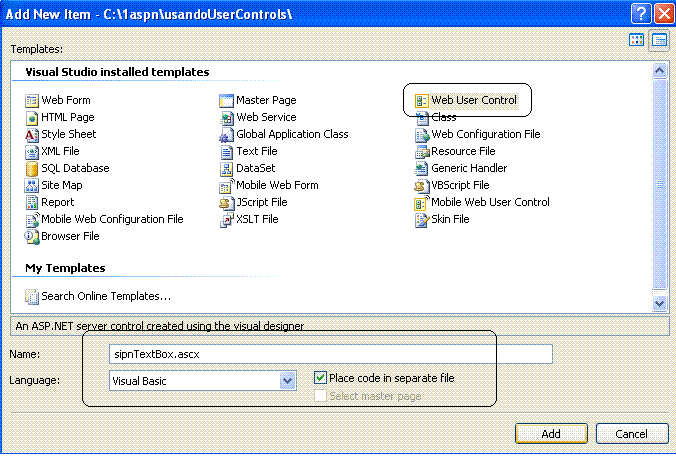Click the templates list scroll-down arrow
The height and width of the screenshot is (456, 676).
(x=659, y=303)
